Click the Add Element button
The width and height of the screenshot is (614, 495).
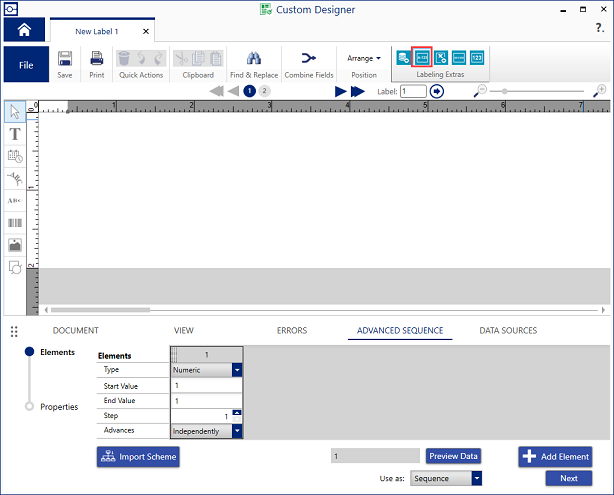pyautogui.click(x=555, y=457)
